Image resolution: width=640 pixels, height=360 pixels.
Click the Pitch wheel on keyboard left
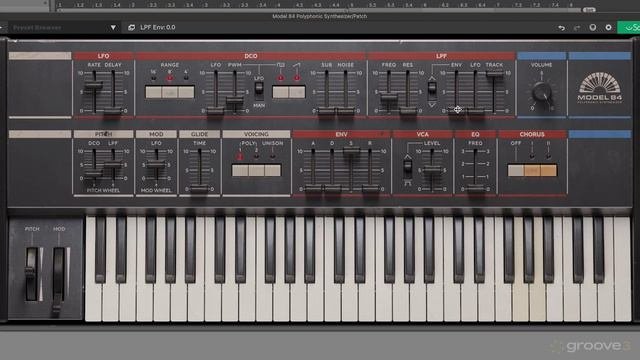point(31,274)
